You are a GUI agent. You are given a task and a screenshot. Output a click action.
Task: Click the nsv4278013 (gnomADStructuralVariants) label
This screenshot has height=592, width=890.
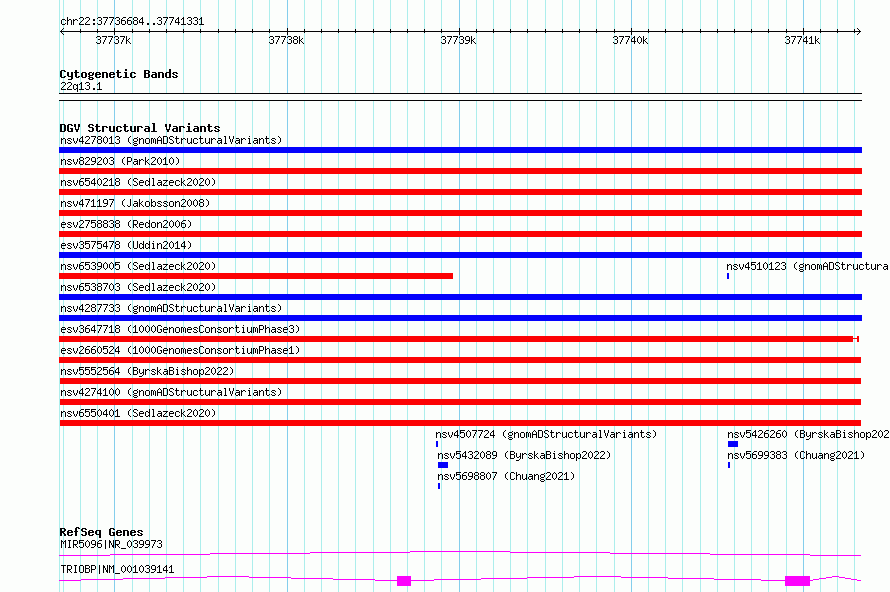tap(171, 140)
